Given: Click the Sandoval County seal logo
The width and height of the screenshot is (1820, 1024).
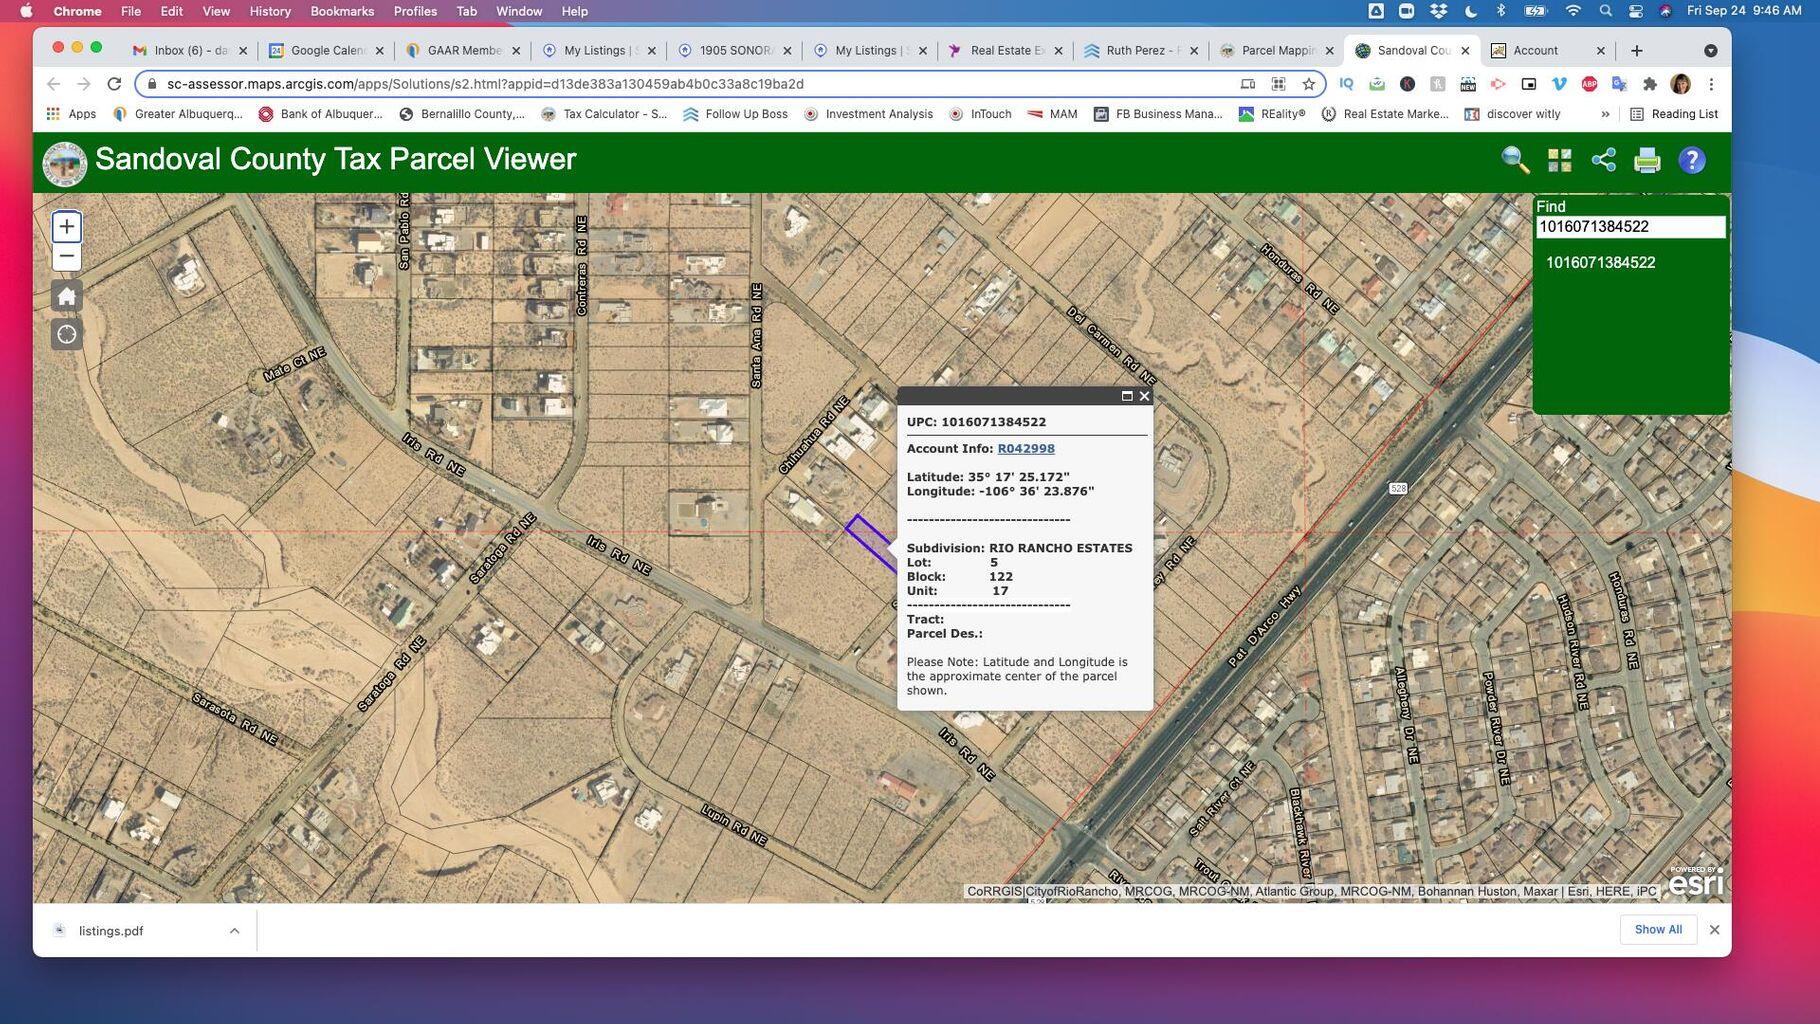Looking at the screenshot, I should click(x=65, y=163).
